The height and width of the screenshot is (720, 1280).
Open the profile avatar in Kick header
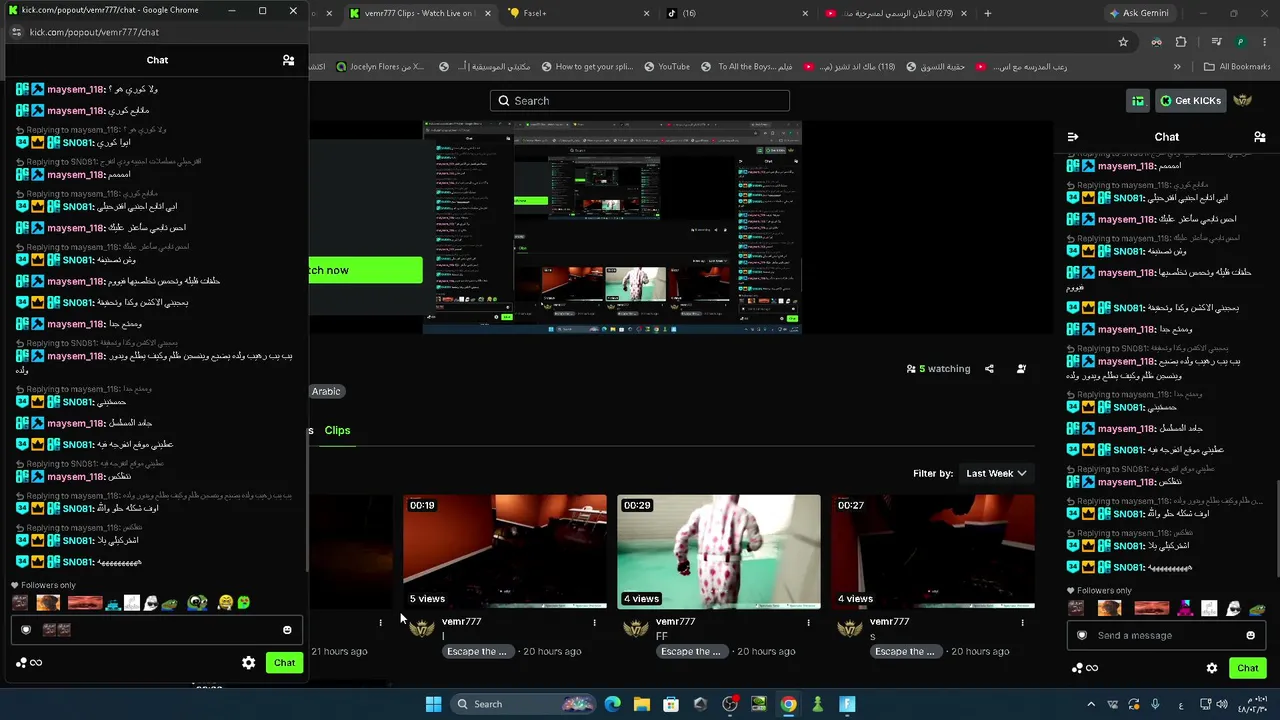point(1243,101)
